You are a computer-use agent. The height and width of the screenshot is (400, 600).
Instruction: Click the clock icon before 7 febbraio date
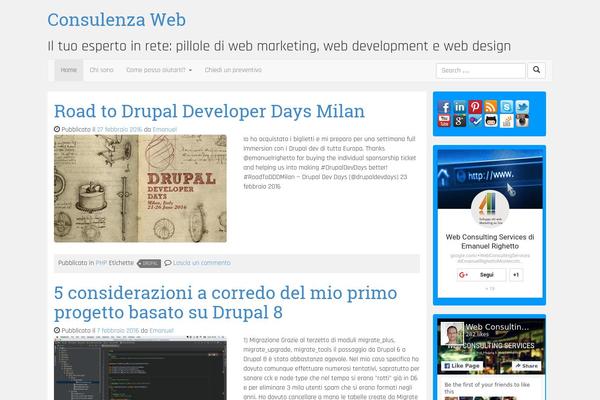click(57, 330)
